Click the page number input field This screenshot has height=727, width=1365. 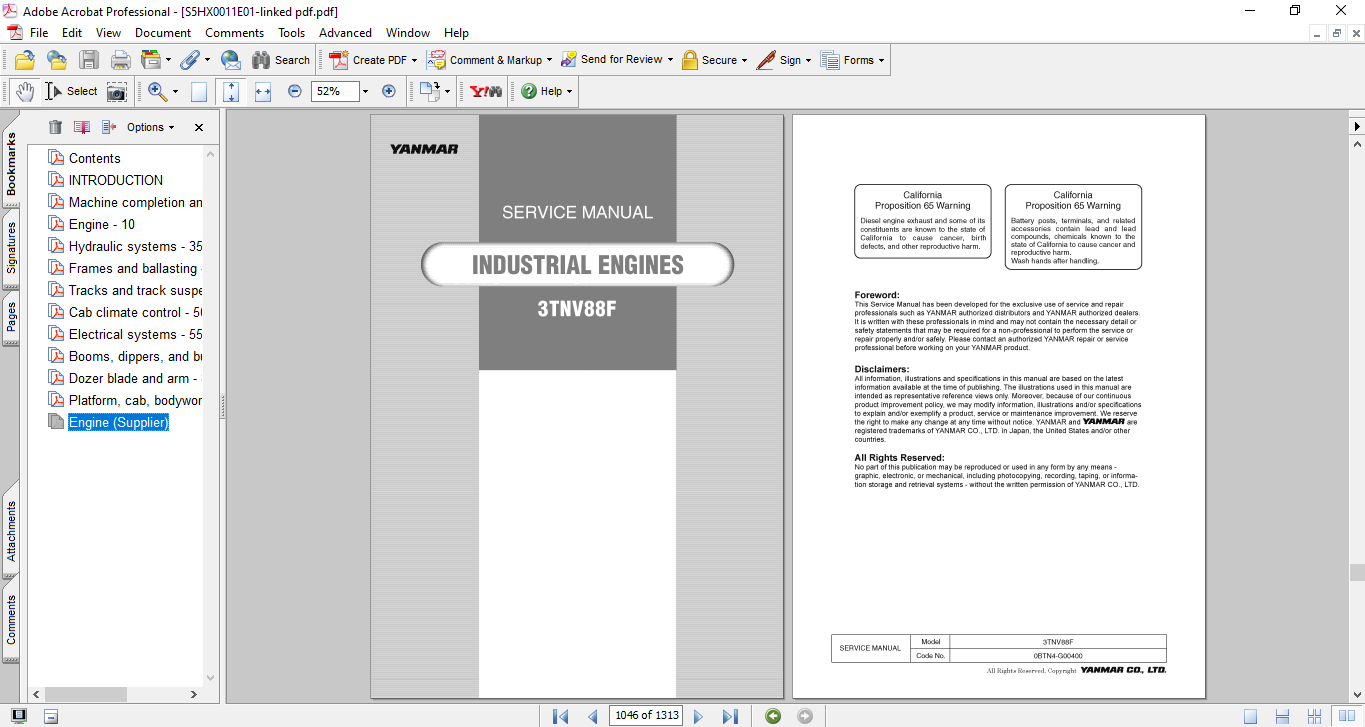point(645,715)
